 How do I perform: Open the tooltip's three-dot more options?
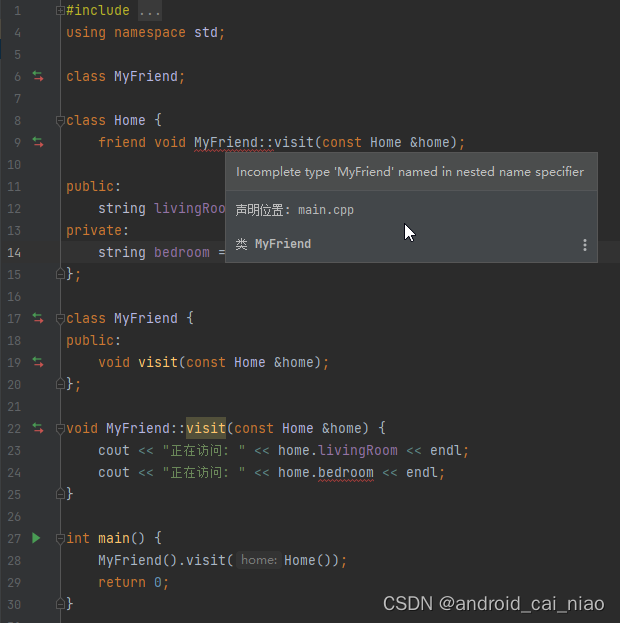tap(585, 245)
